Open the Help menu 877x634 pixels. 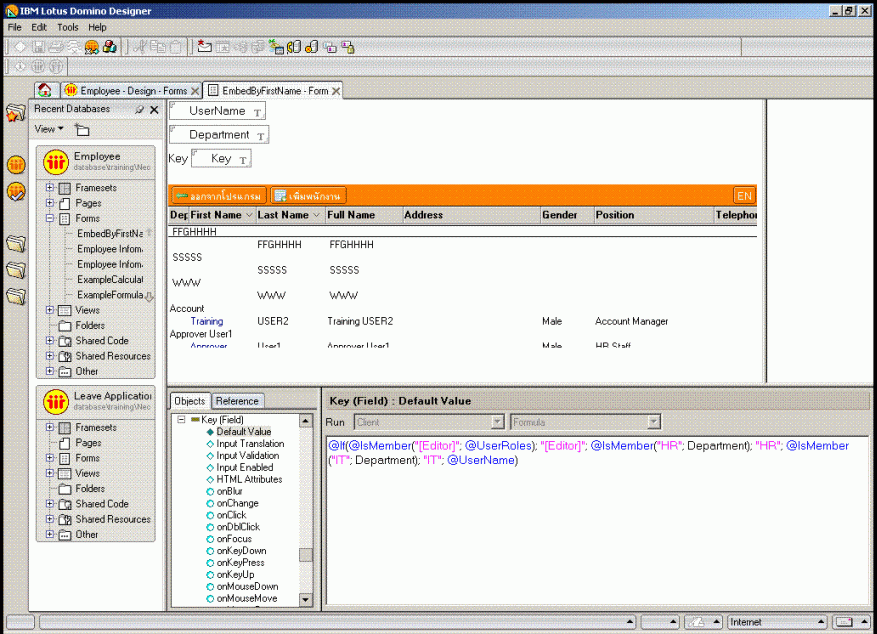pyautogui.click(x=97, y=27)
